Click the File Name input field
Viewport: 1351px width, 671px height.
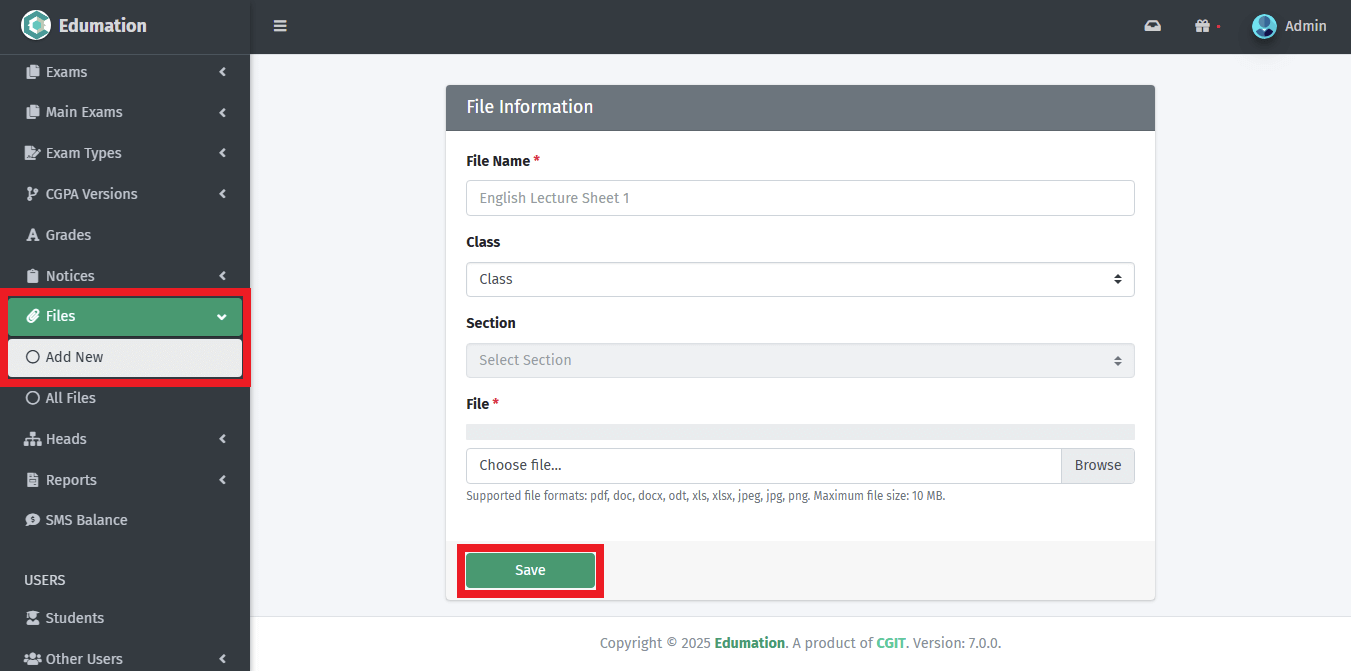point(800,198)
